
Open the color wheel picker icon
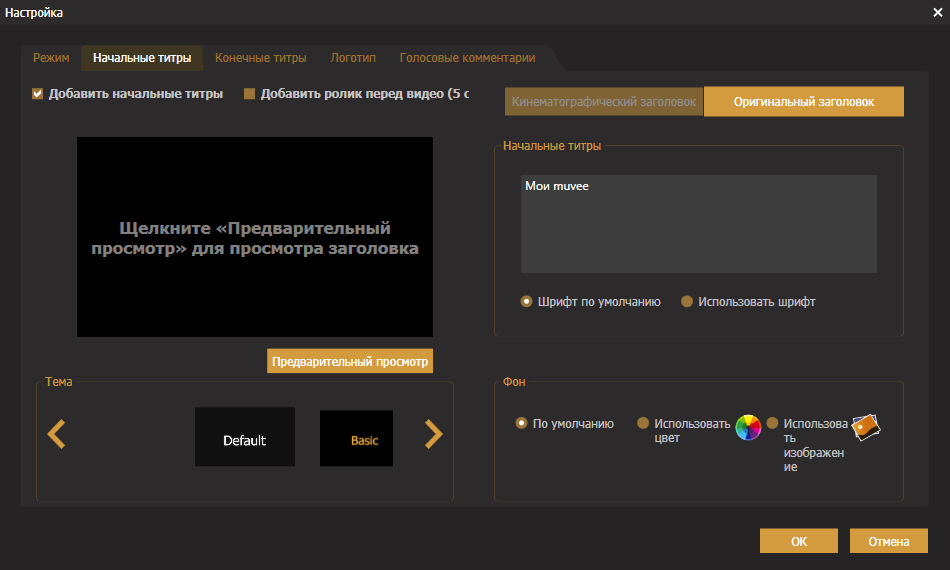(x=748, y=428)
